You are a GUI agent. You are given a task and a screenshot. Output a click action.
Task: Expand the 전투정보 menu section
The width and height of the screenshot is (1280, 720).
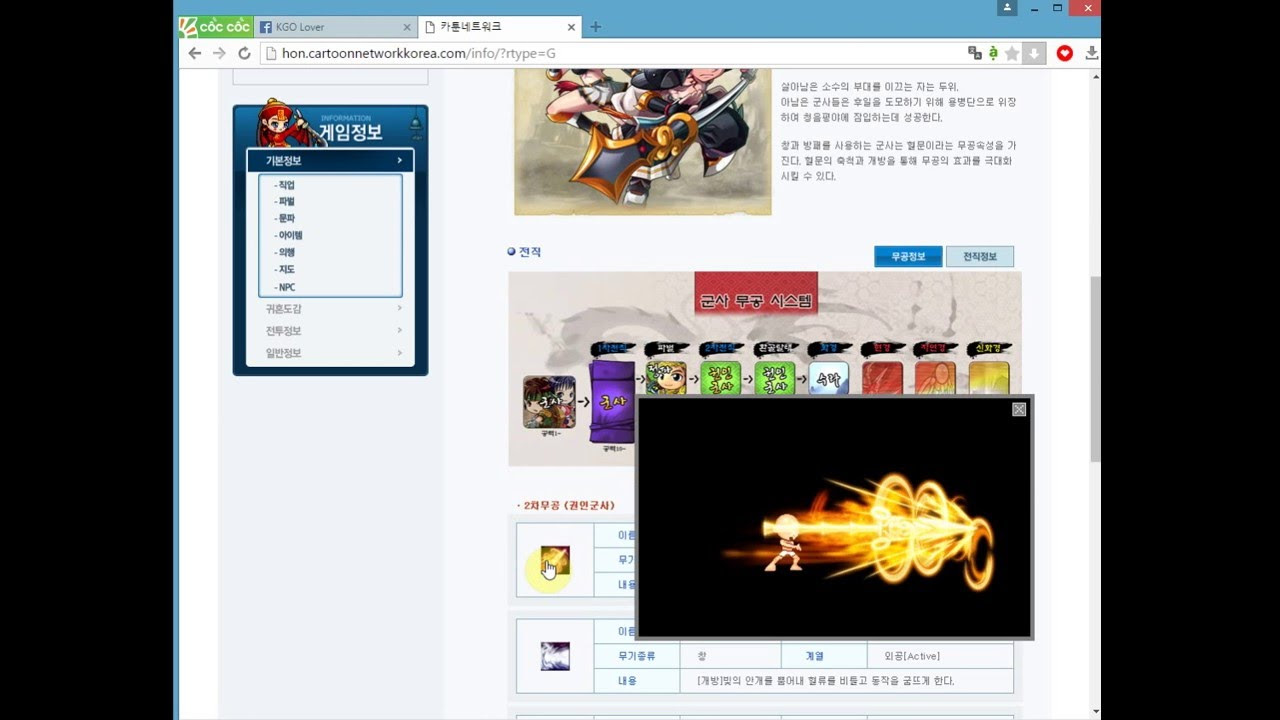pyautogui.click(x=330, y=331)
